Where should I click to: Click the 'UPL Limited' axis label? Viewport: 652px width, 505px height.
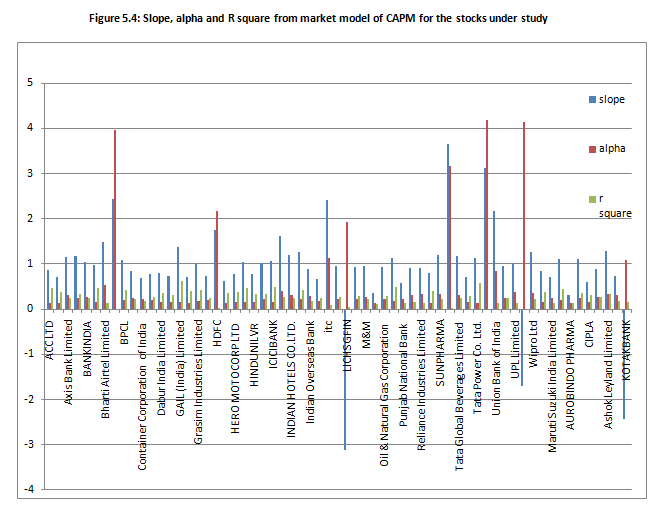click(515, 349)
